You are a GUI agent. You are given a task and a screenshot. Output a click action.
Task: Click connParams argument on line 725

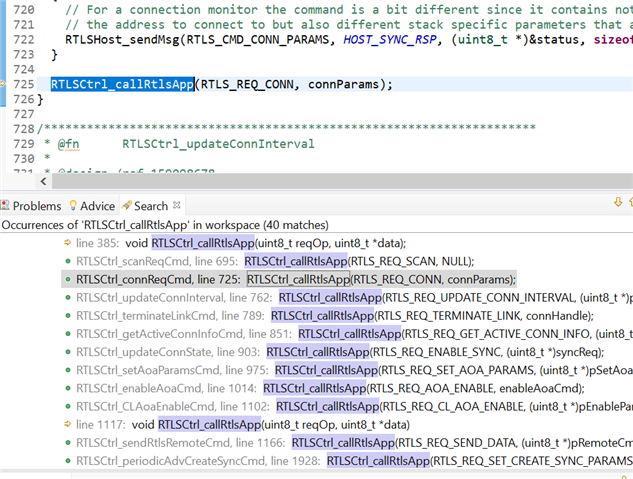point(343,84)
